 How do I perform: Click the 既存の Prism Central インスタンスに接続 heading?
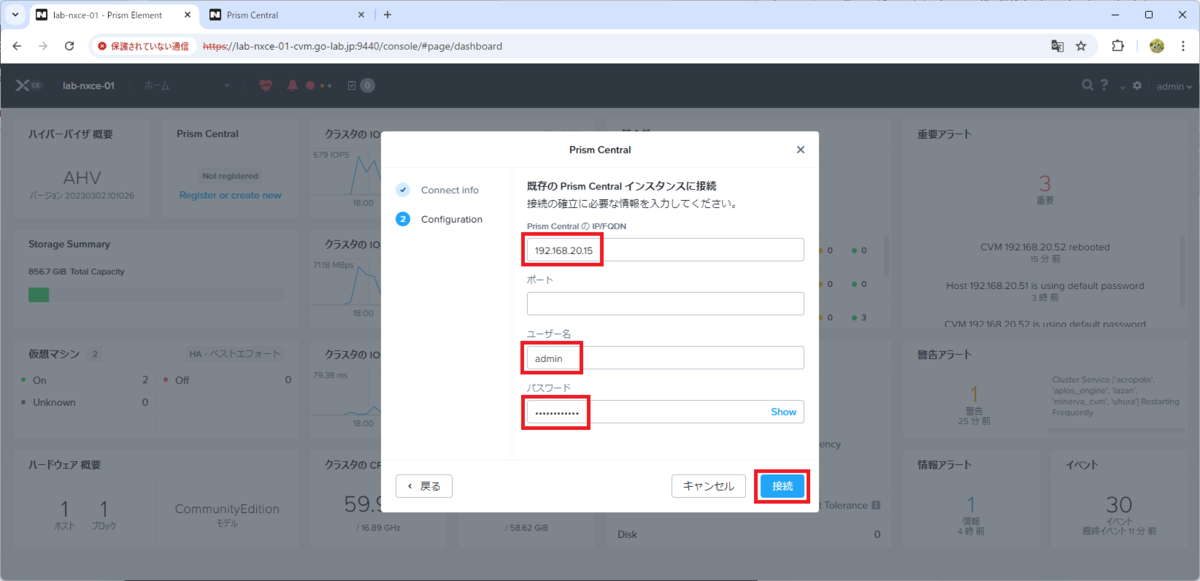tap(622, 186)
